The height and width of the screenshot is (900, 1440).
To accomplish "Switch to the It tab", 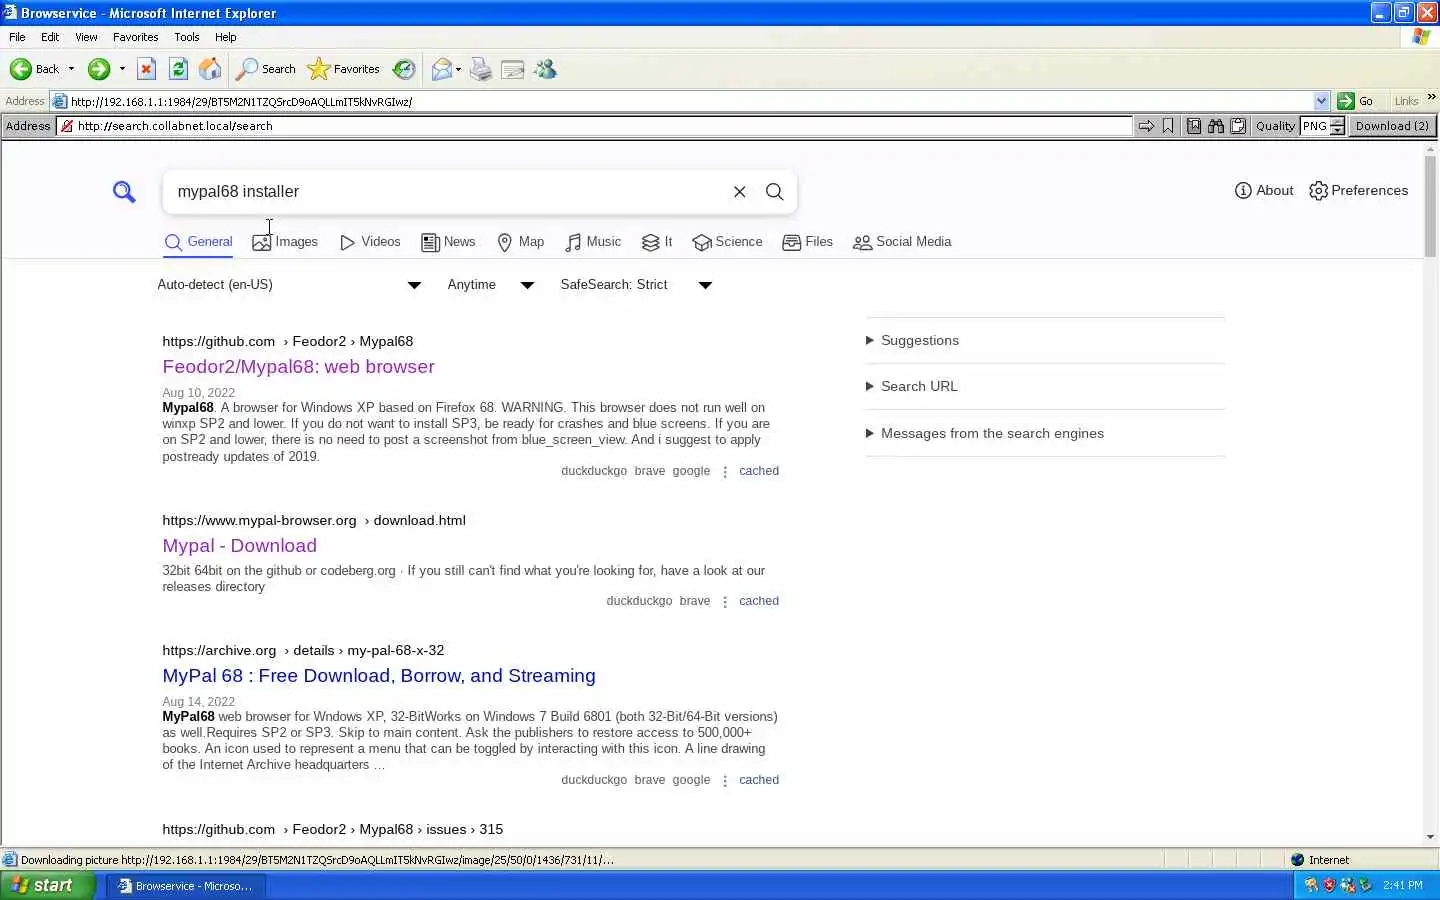I will point(657,242).
